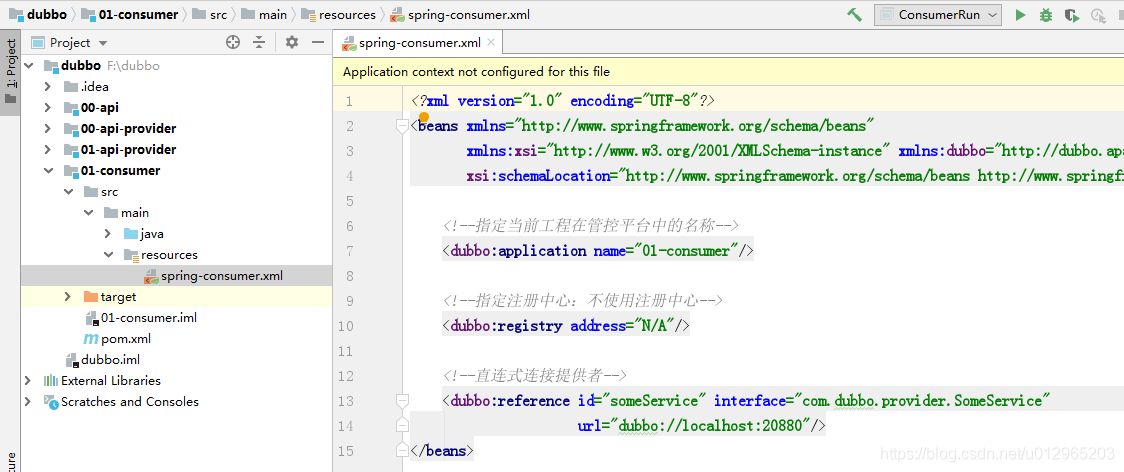
Task: Click the Build project hammer icon
Action: coord(854,14)
